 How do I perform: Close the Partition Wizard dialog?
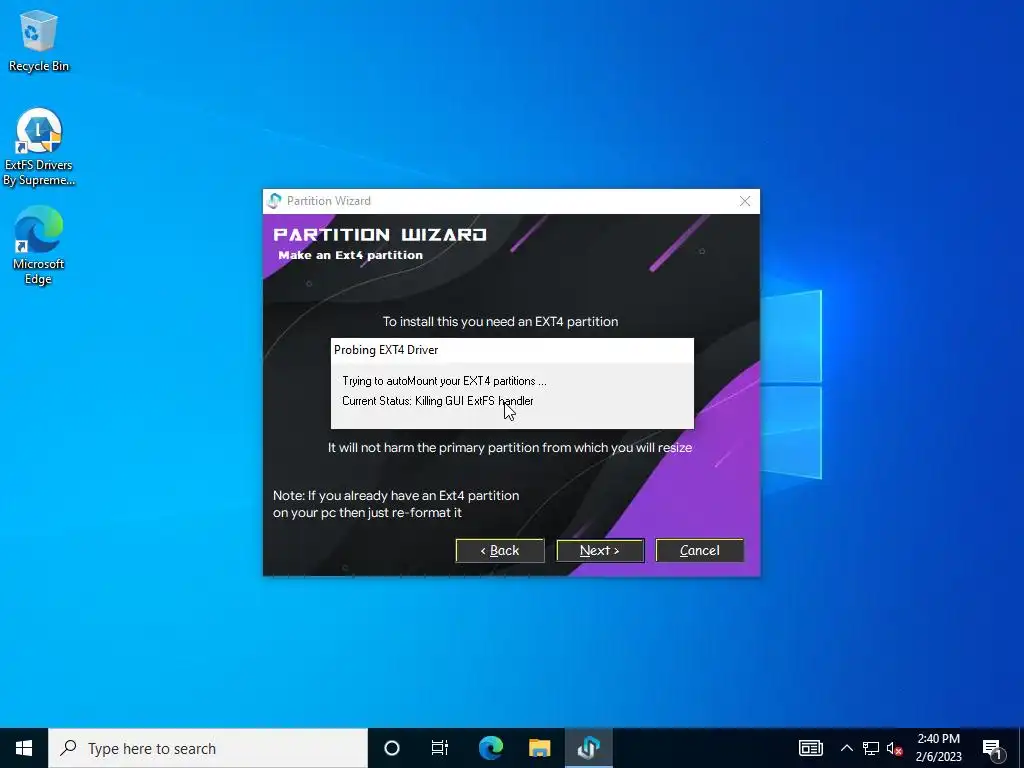(x=744, y=201)
